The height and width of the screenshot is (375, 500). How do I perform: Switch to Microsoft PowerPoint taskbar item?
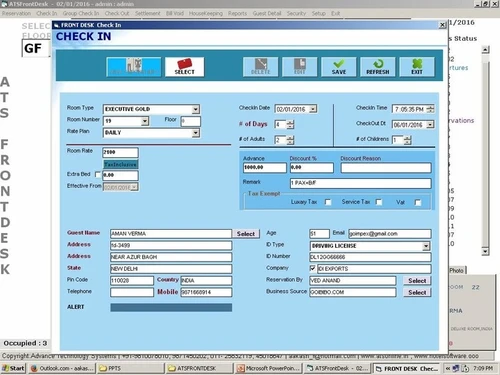coord(269,368)
